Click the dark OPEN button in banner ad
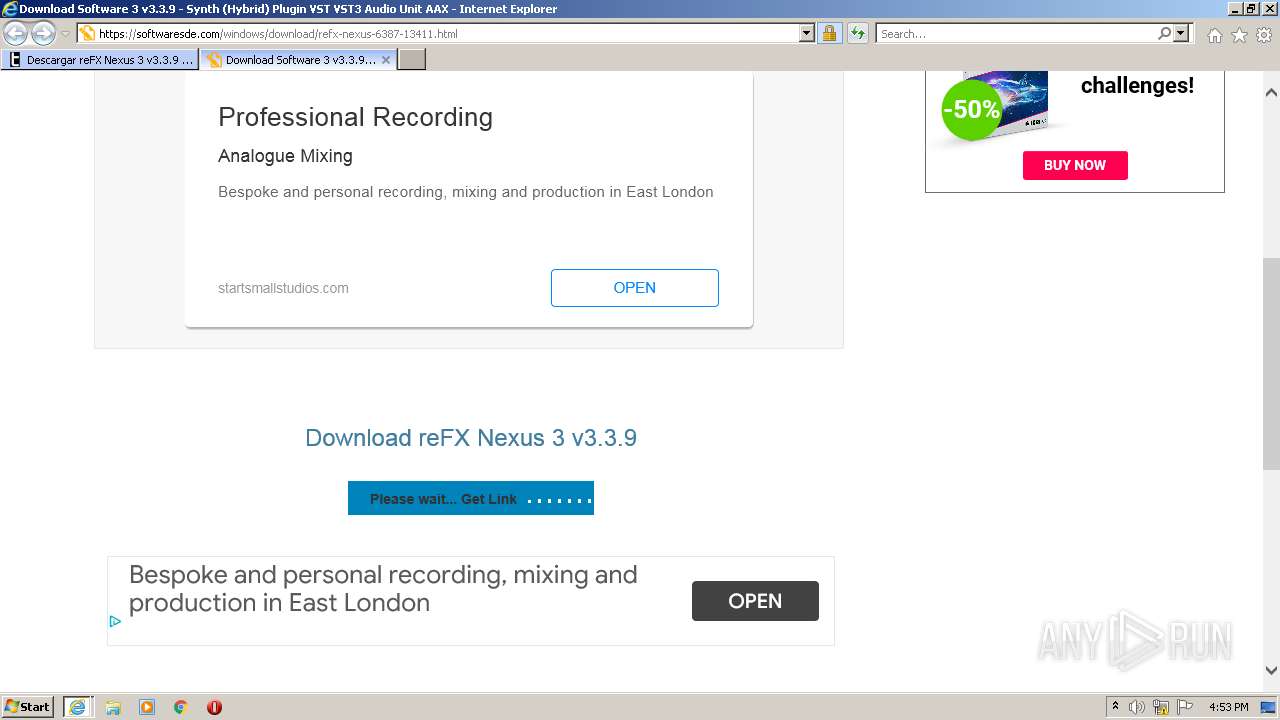The height and width of the screenshot is (720, 1280). 755,601
